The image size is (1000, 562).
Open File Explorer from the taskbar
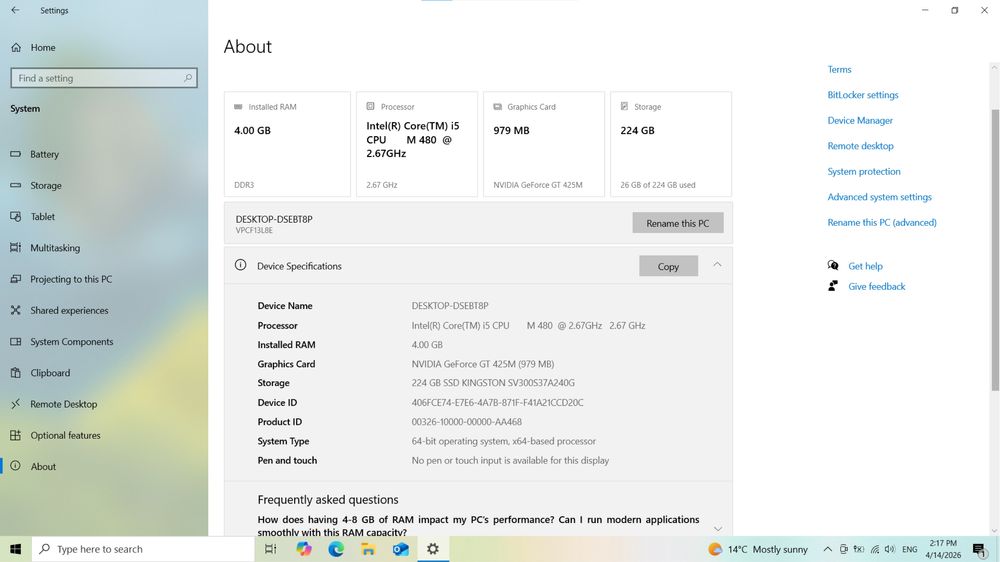tap(368, 549)
